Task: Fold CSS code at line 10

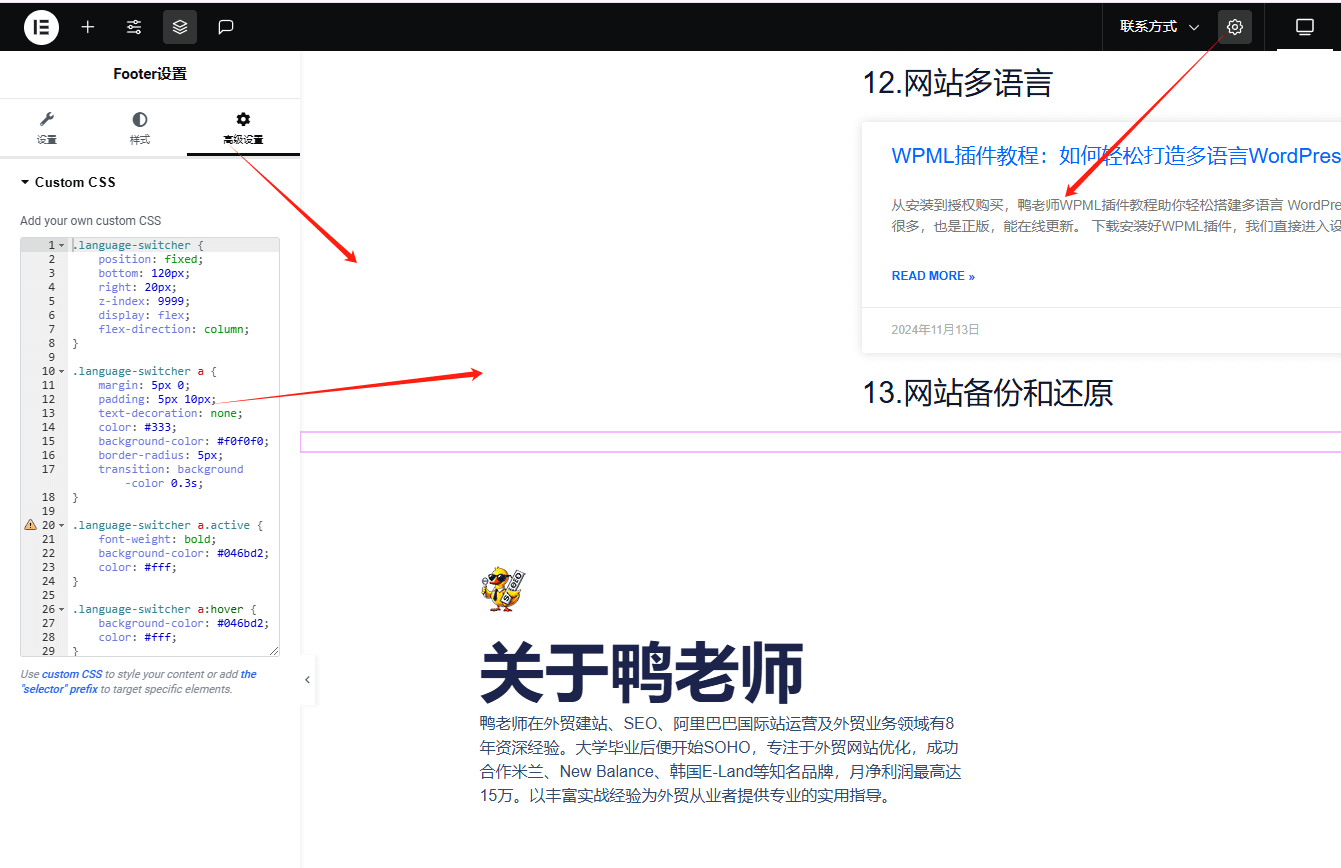Action: coord(61,371)
